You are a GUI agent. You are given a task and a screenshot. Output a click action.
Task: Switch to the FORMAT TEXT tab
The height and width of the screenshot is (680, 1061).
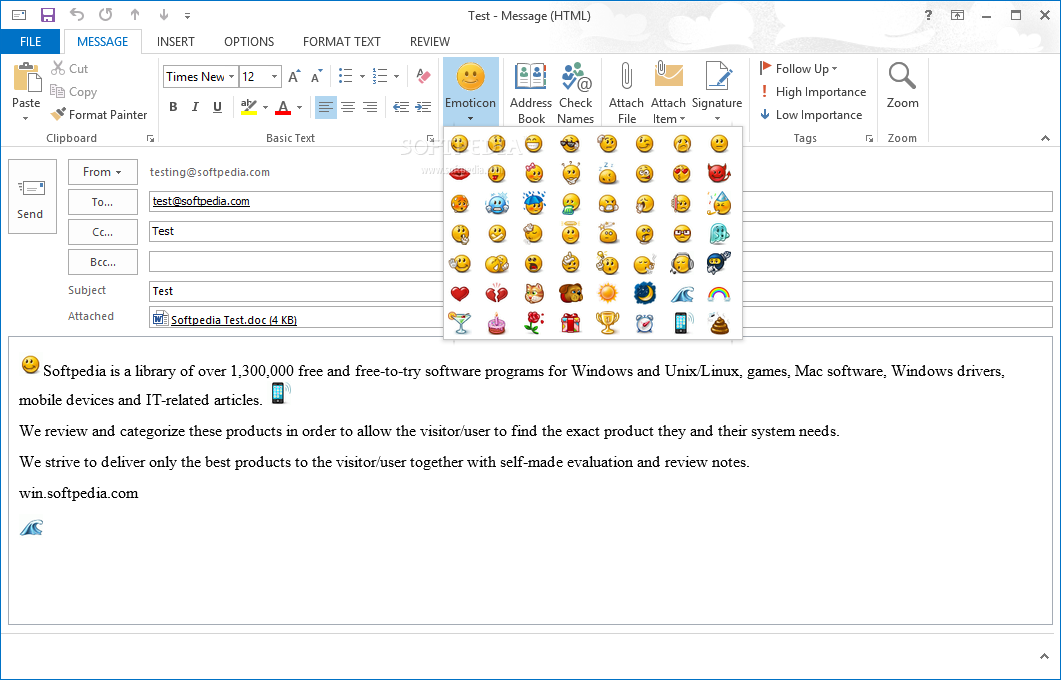click(x=342, y=41)
